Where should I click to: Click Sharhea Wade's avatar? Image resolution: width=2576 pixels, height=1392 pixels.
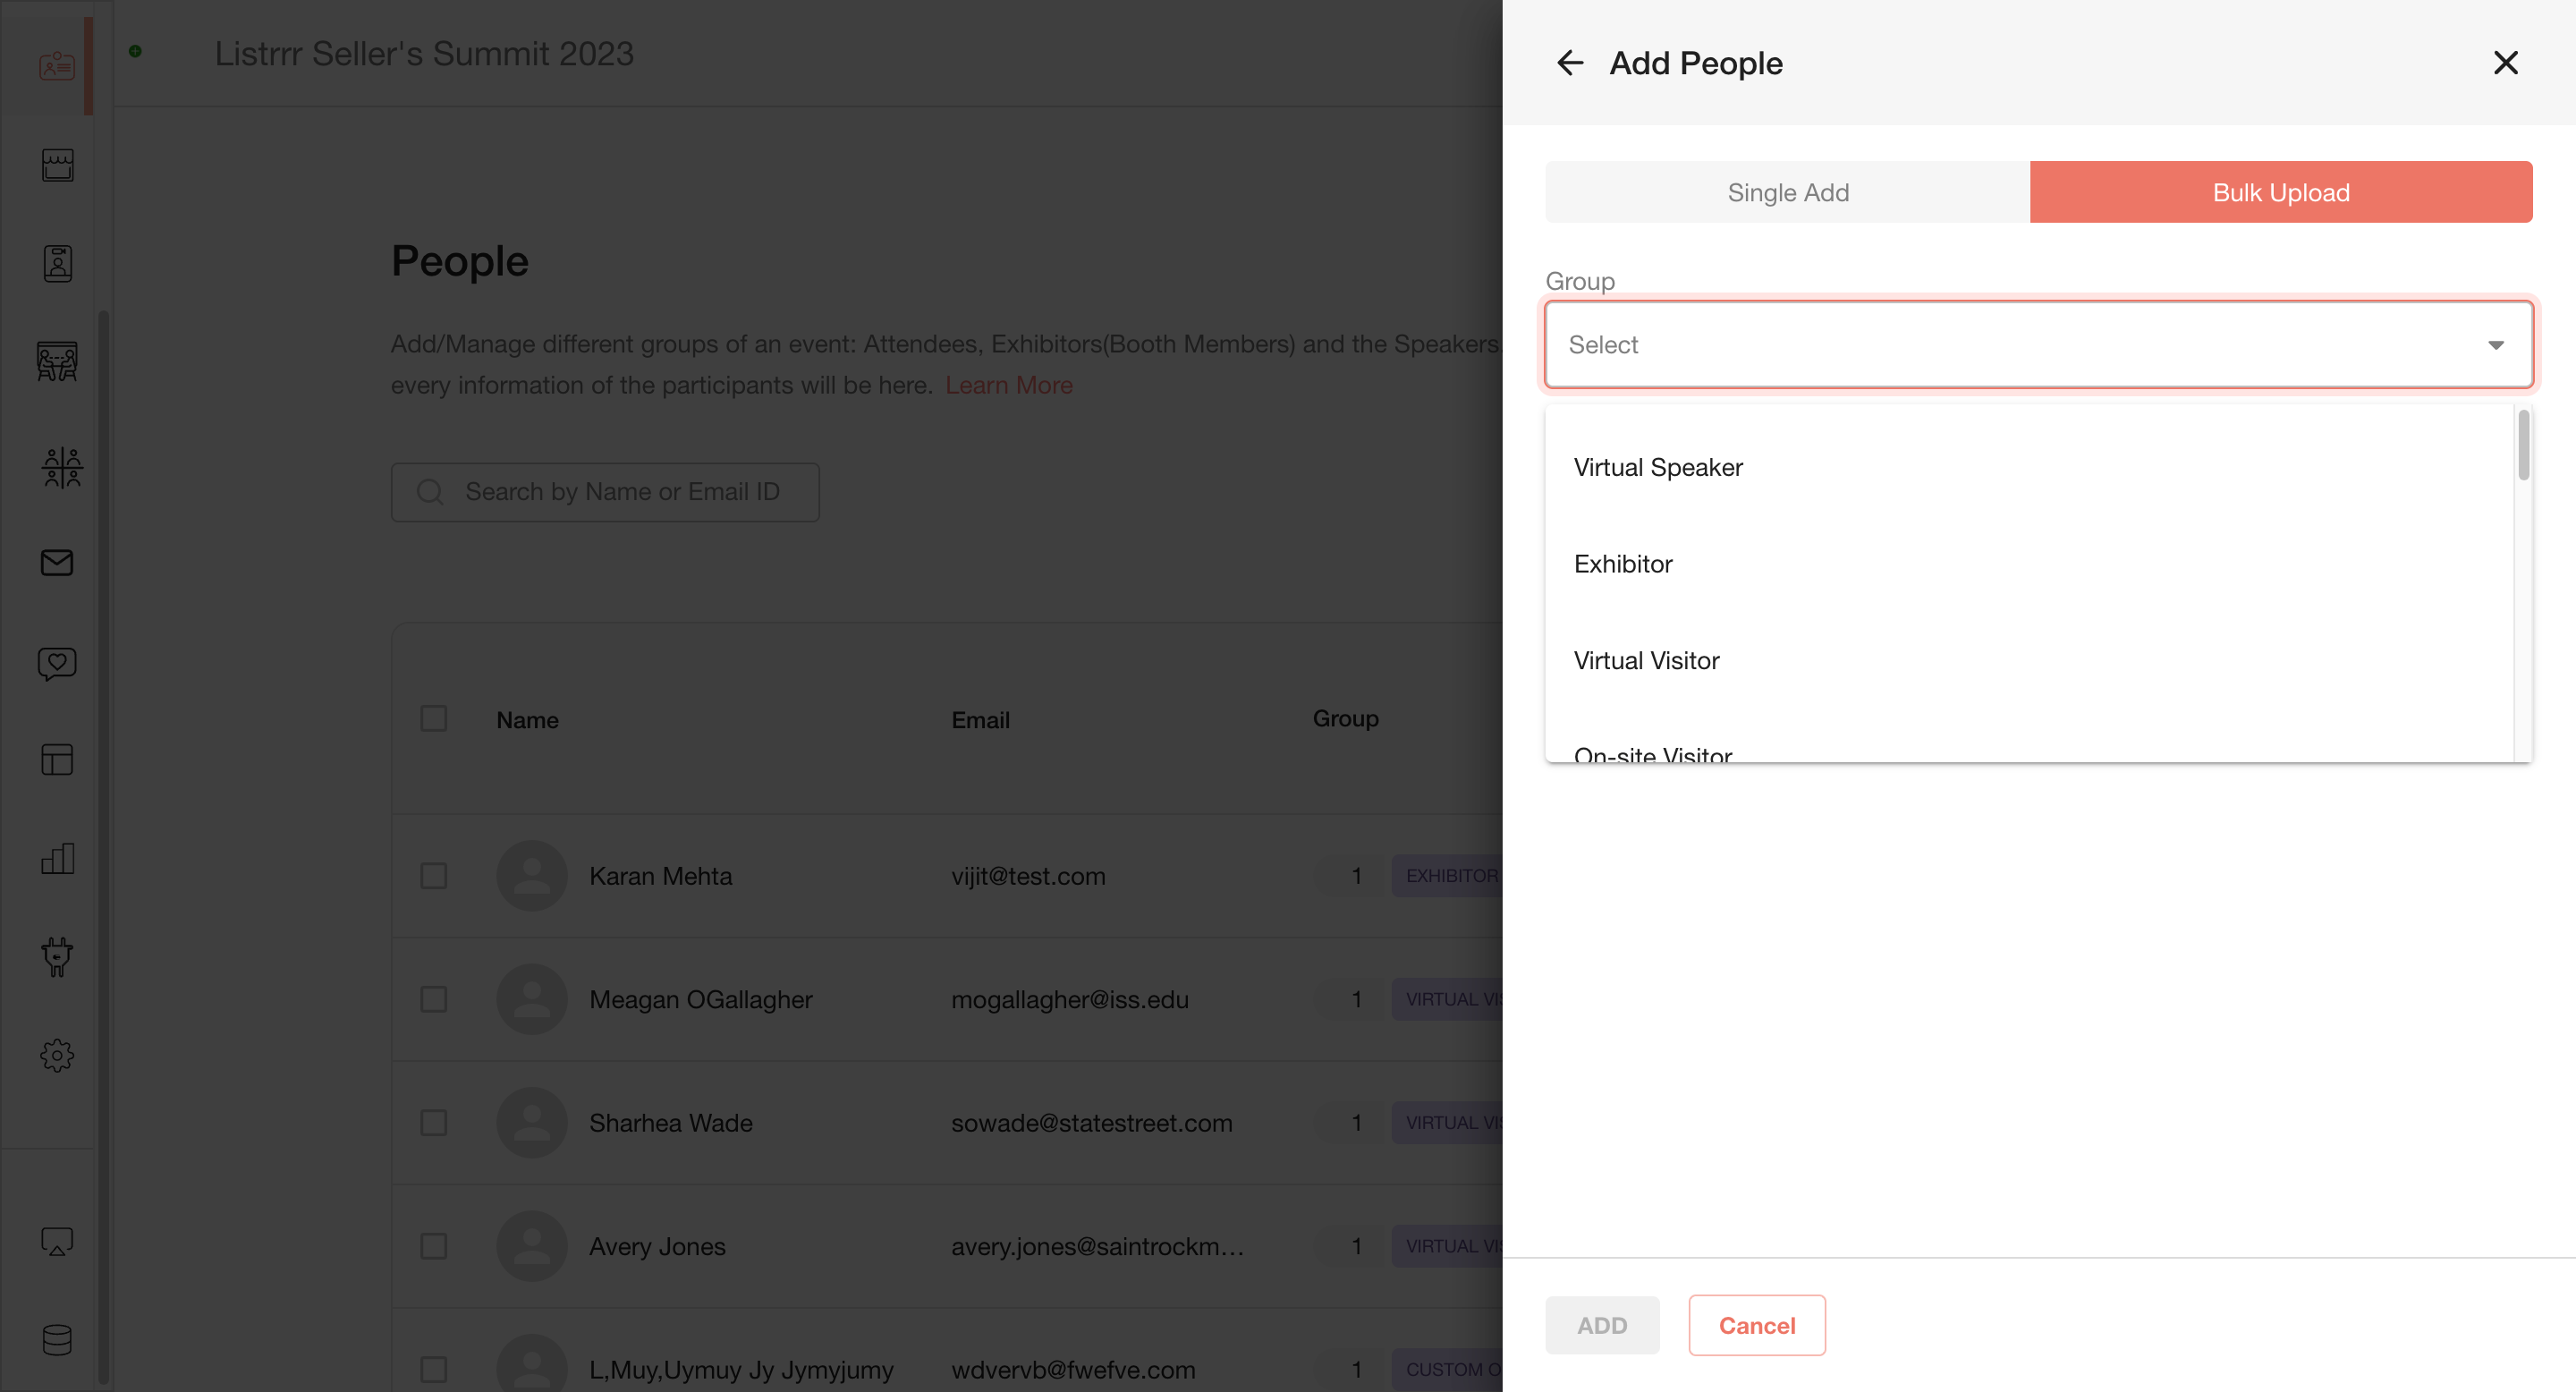[532, 1123]
